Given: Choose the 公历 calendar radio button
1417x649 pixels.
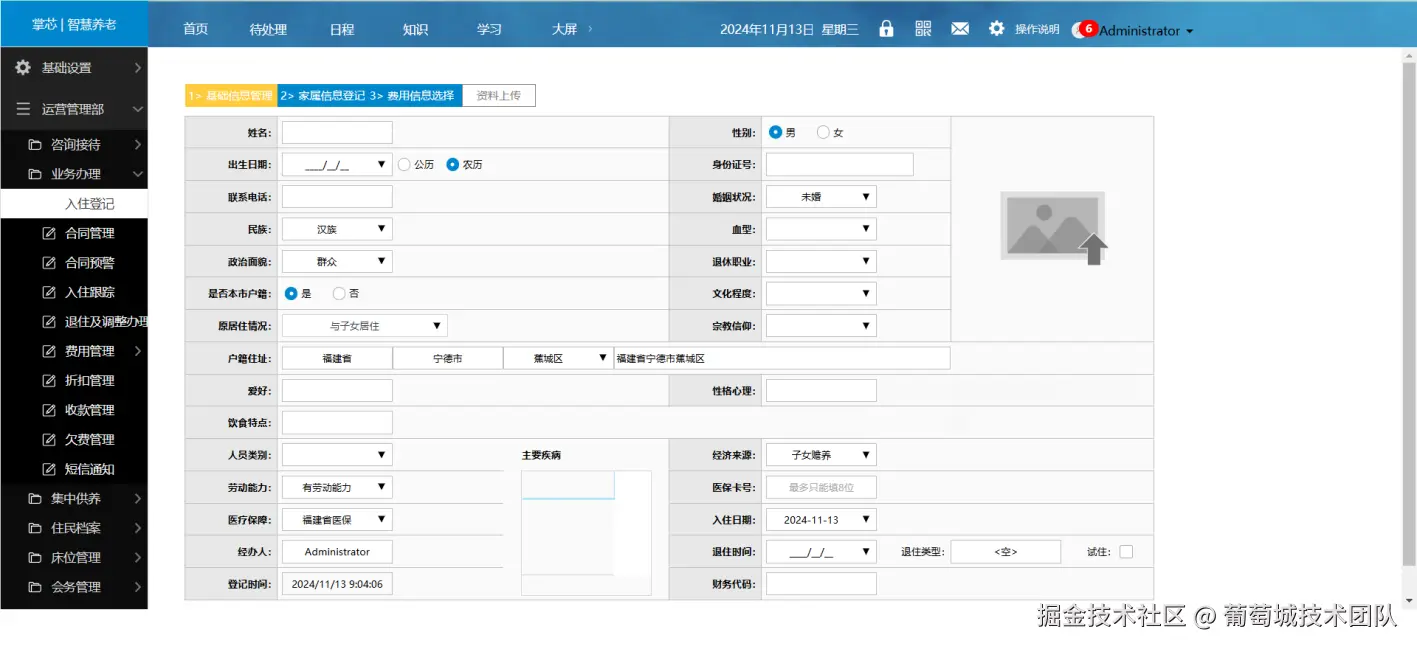Looking at the screenshot, I should (x=404, y=164).
